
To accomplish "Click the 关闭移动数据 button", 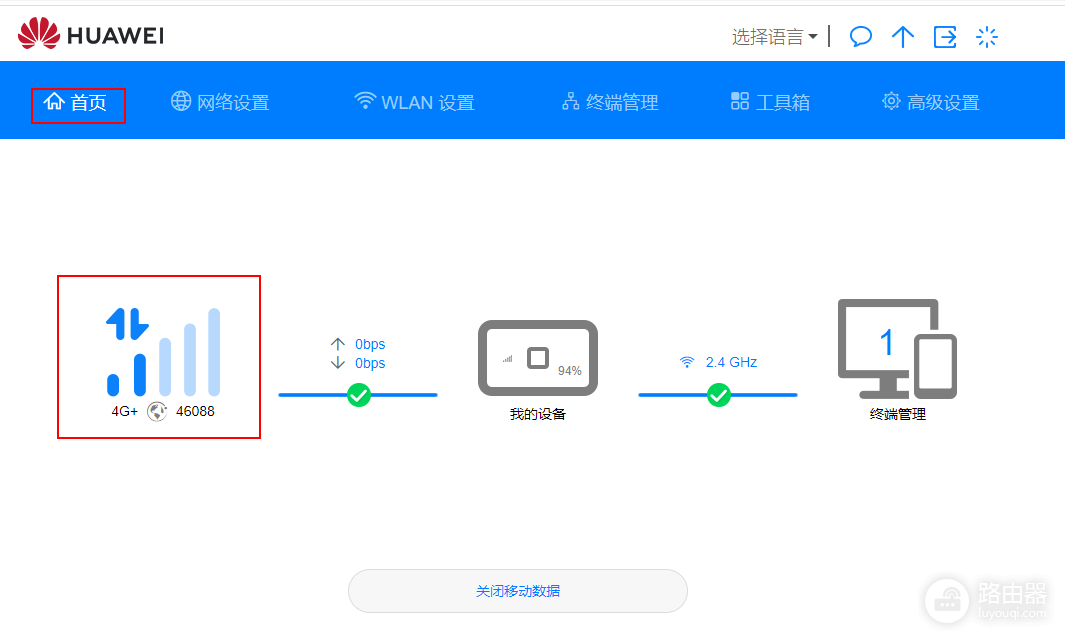I will 518,591.
